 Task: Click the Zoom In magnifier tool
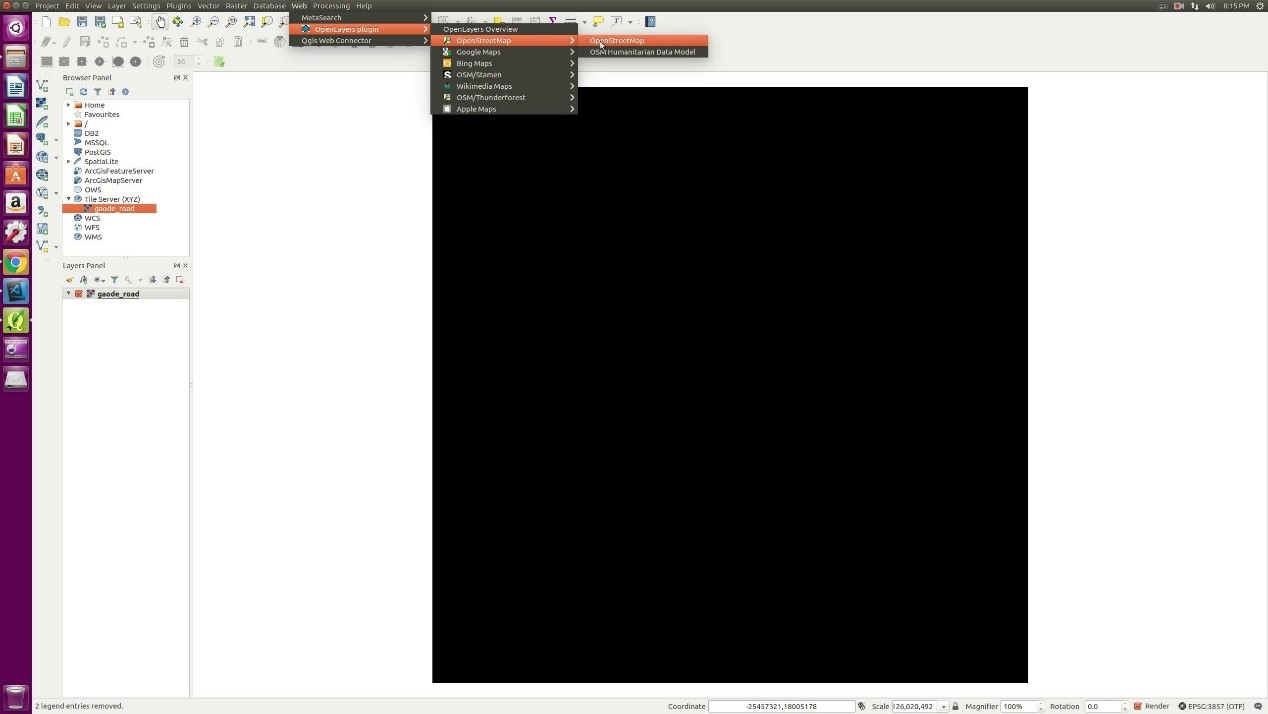(196, 22)
